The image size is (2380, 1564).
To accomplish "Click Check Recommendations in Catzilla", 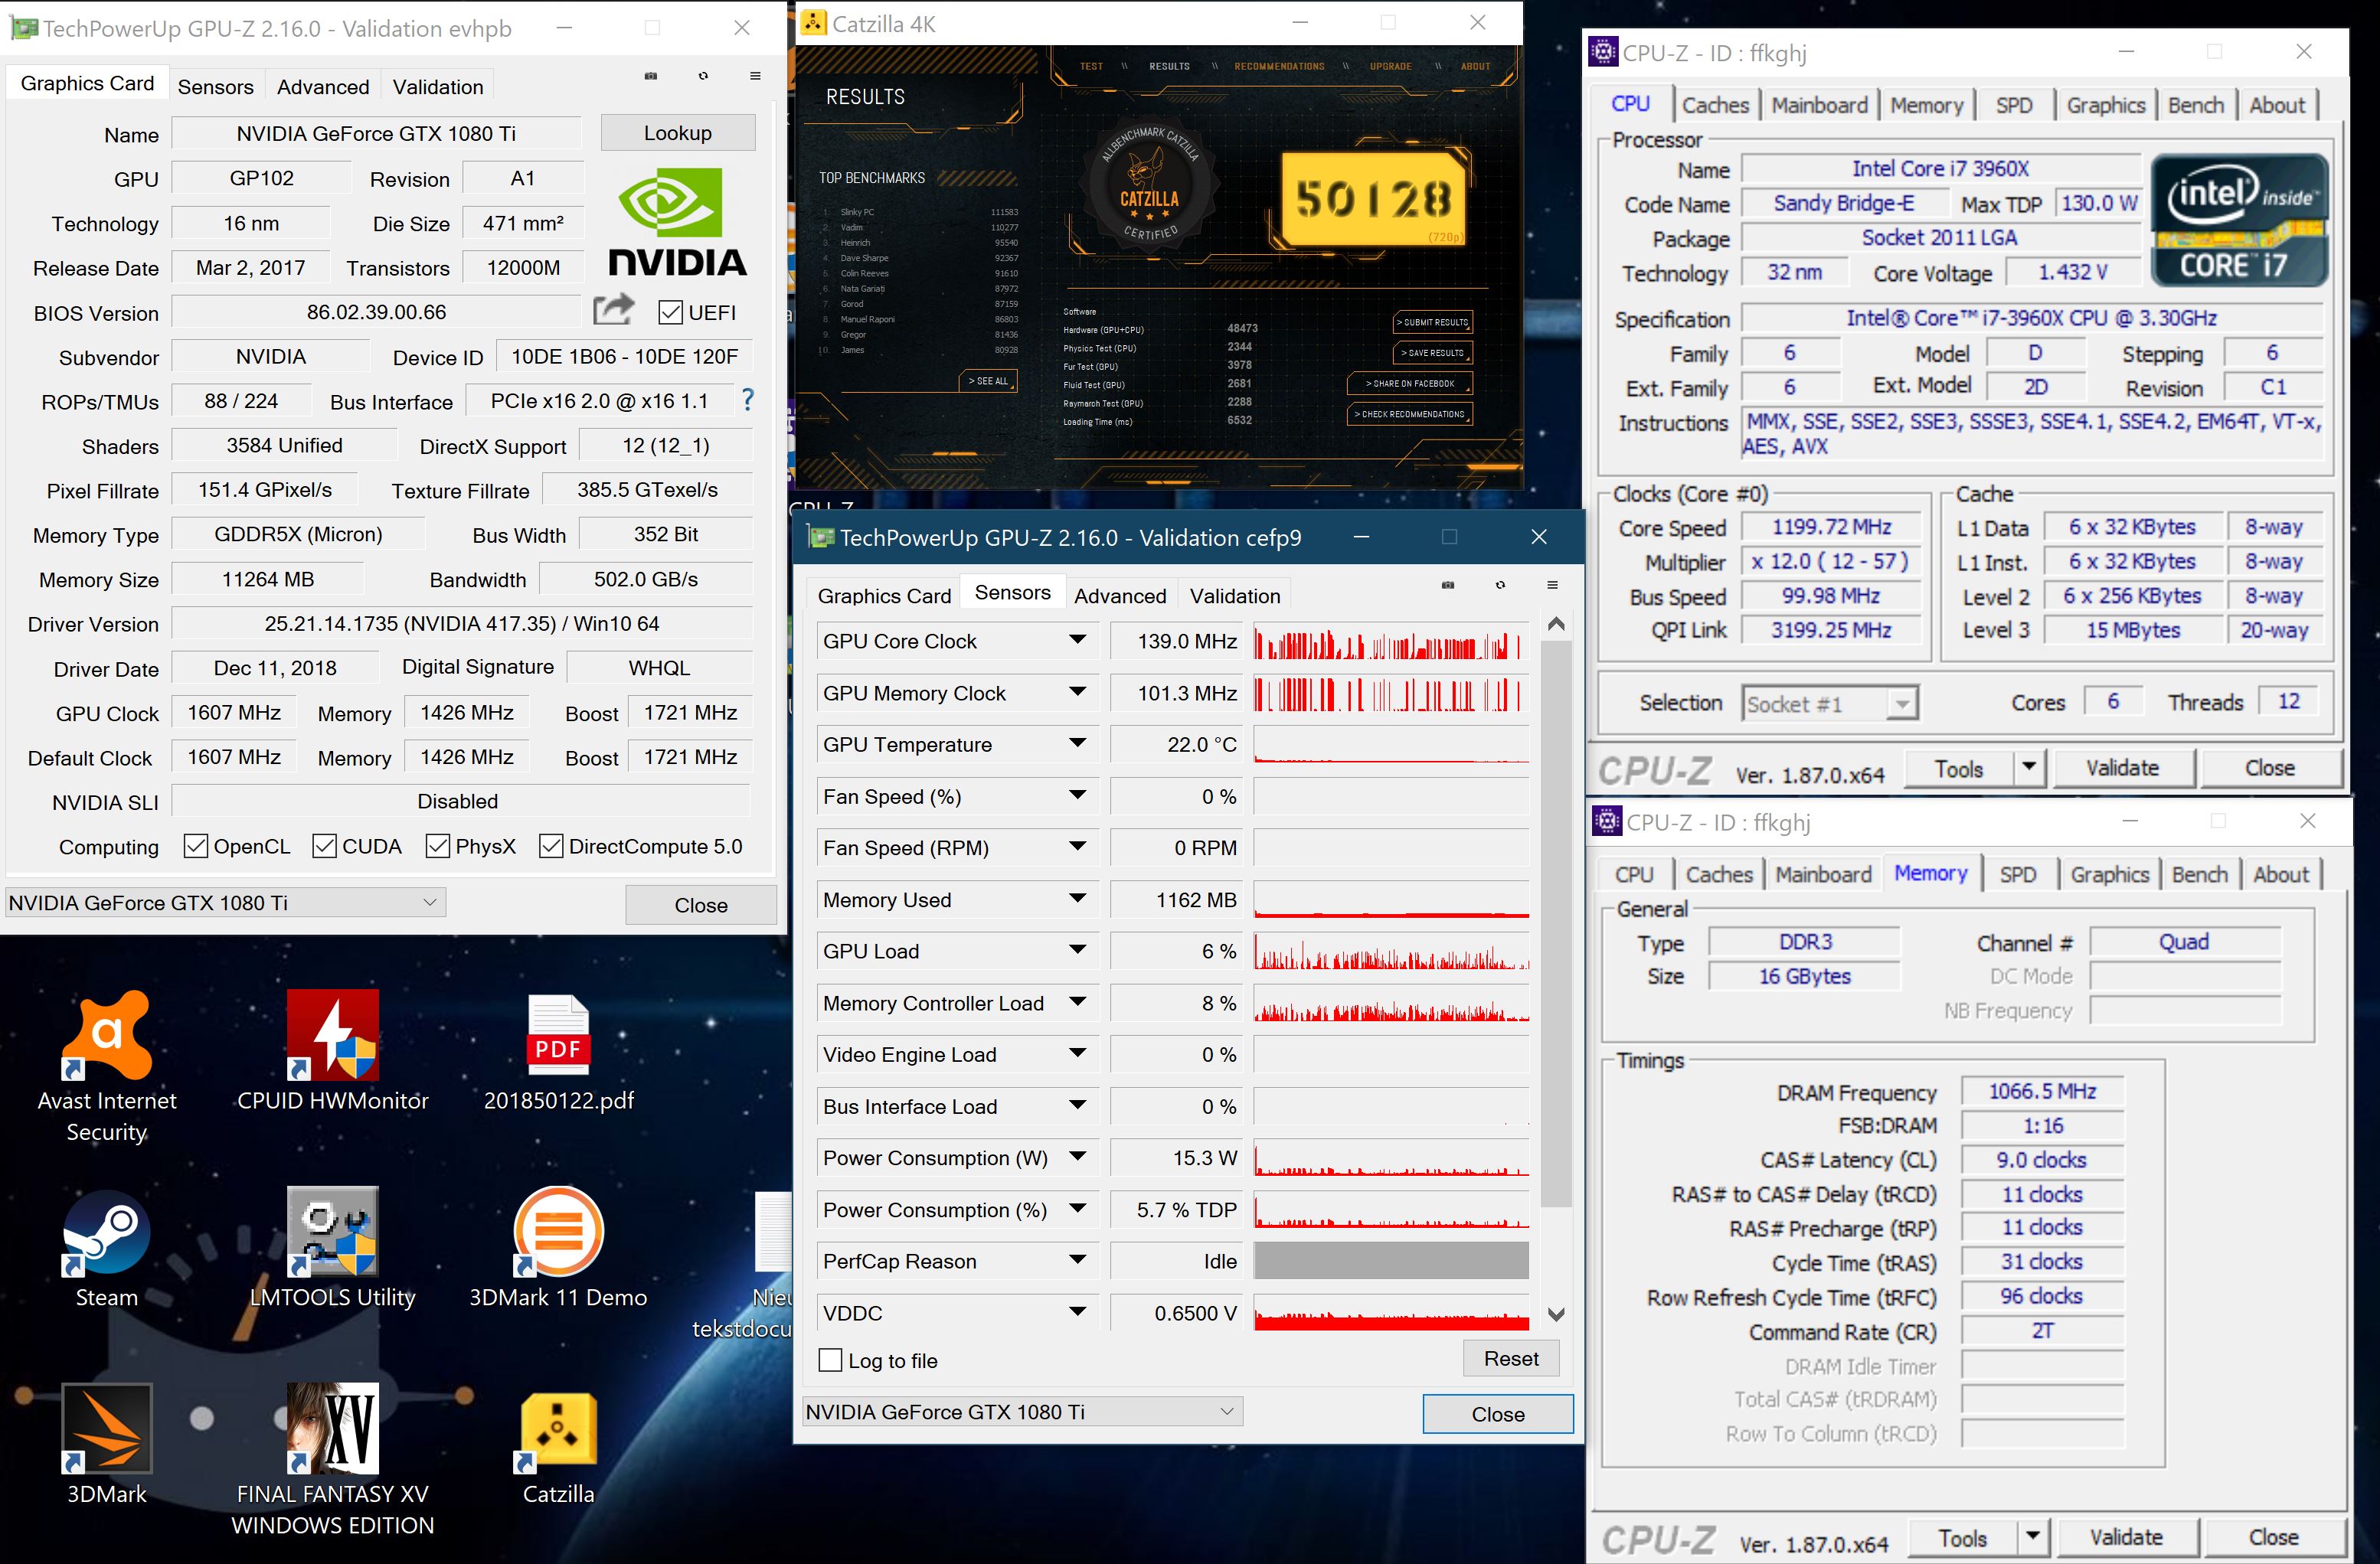I will 1411,414.
